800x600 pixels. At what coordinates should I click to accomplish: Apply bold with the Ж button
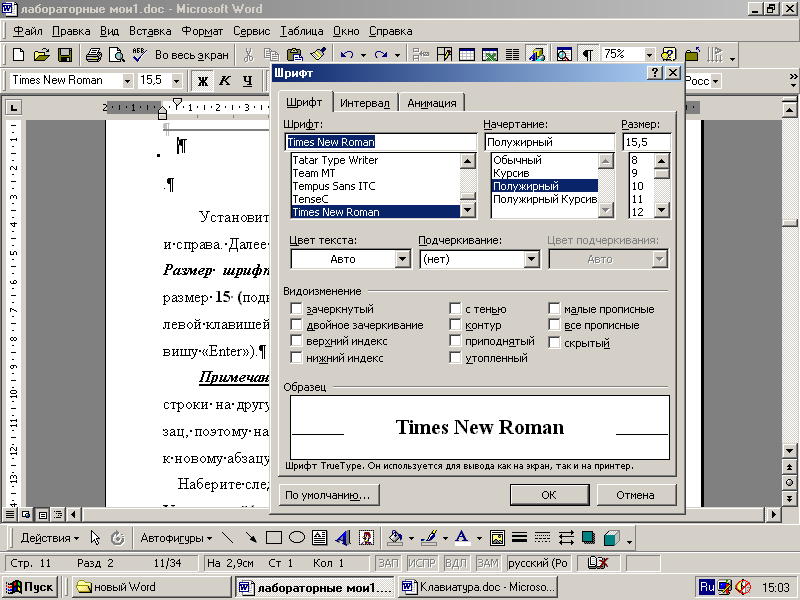click(x=203, y=81)
